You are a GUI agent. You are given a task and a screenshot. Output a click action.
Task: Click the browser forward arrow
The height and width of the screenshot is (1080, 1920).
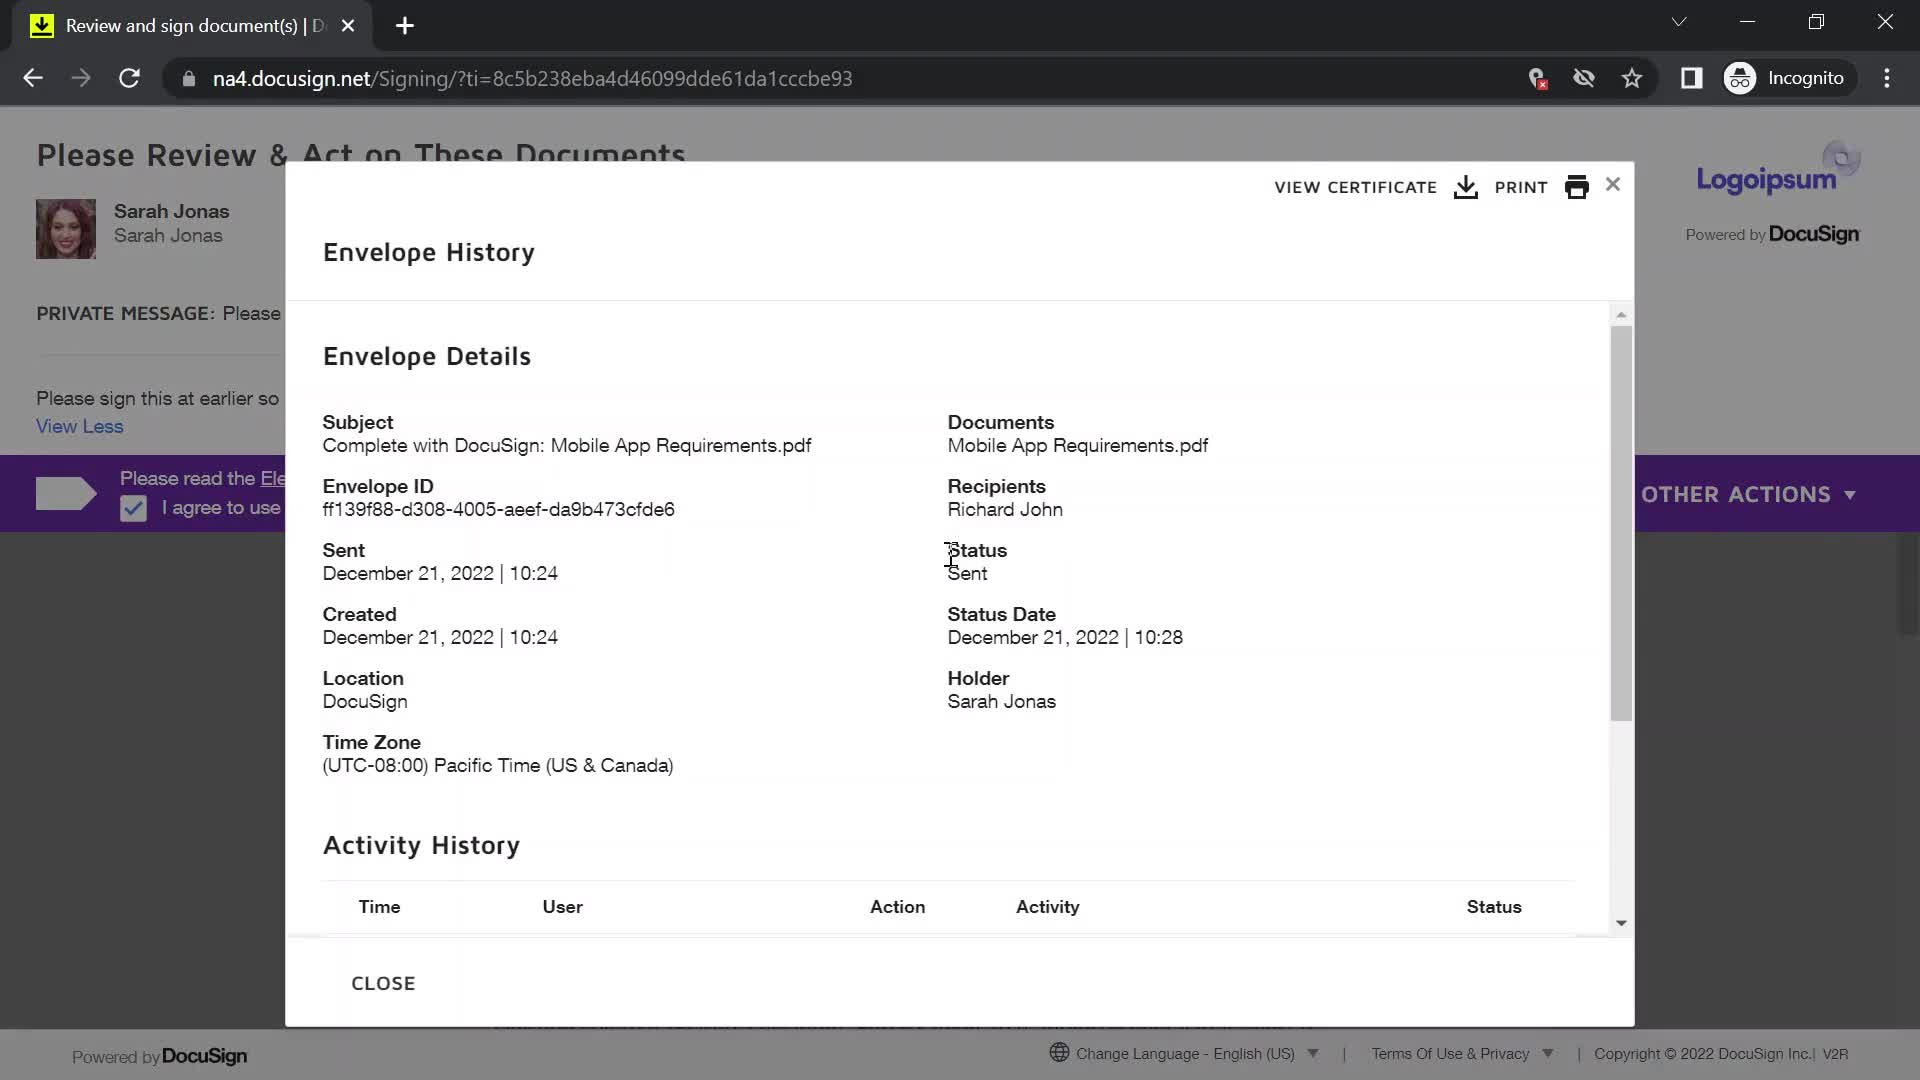tap(81, 78)
